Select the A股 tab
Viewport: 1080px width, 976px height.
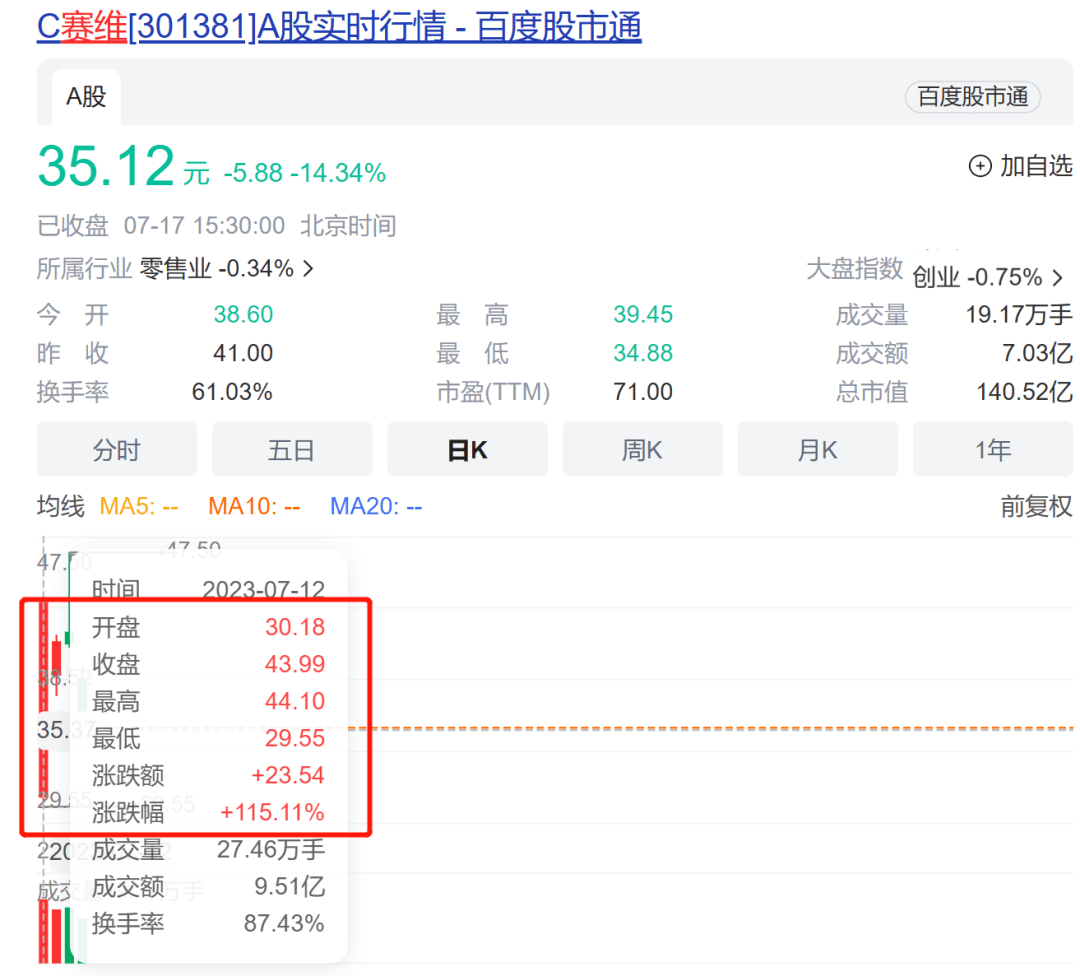point(86,97)
